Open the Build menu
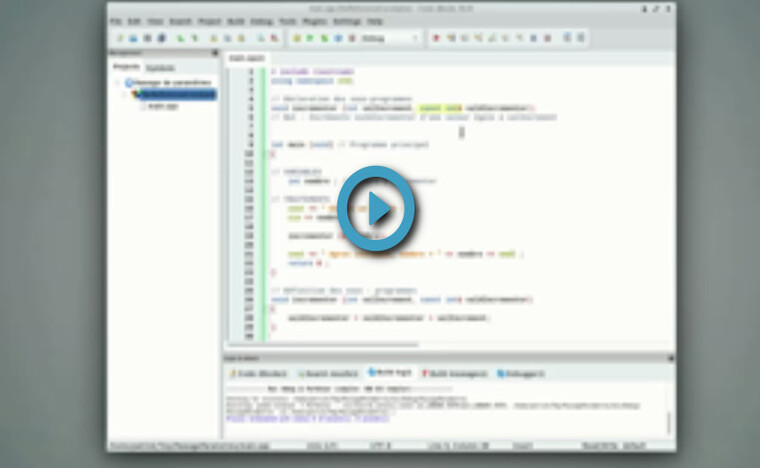The width and height of the screenshot is (760, 468). click(x=237, y=20)
